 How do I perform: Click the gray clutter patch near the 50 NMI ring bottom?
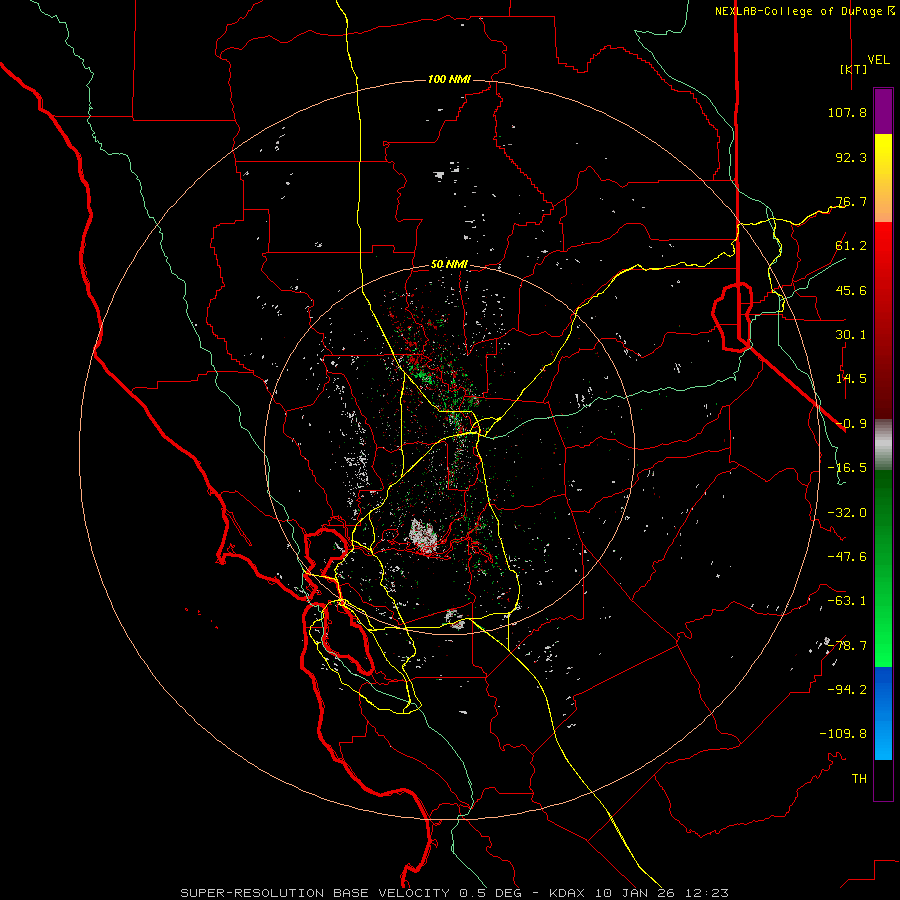[x=455, y=619]
